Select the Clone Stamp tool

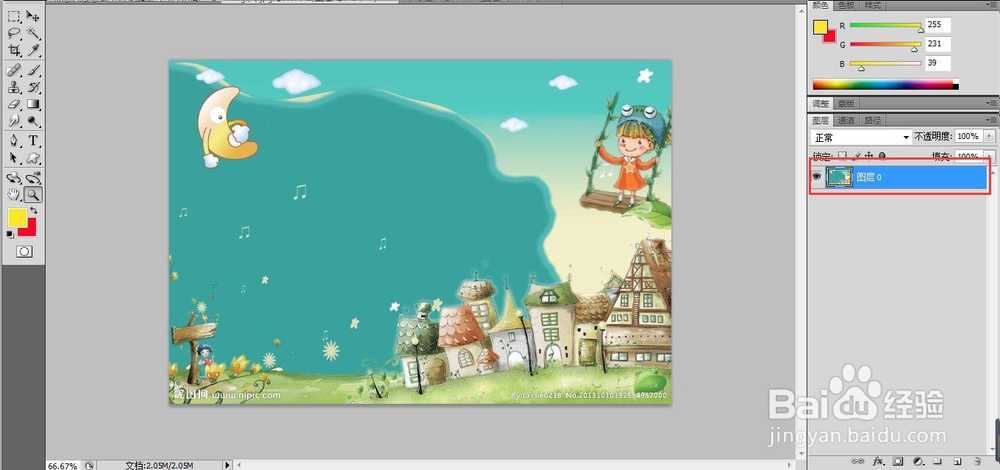click(x=13, y=87)
